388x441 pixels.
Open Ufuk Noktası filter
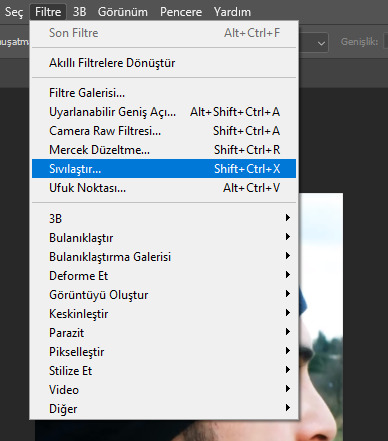(x=164, y=188)
